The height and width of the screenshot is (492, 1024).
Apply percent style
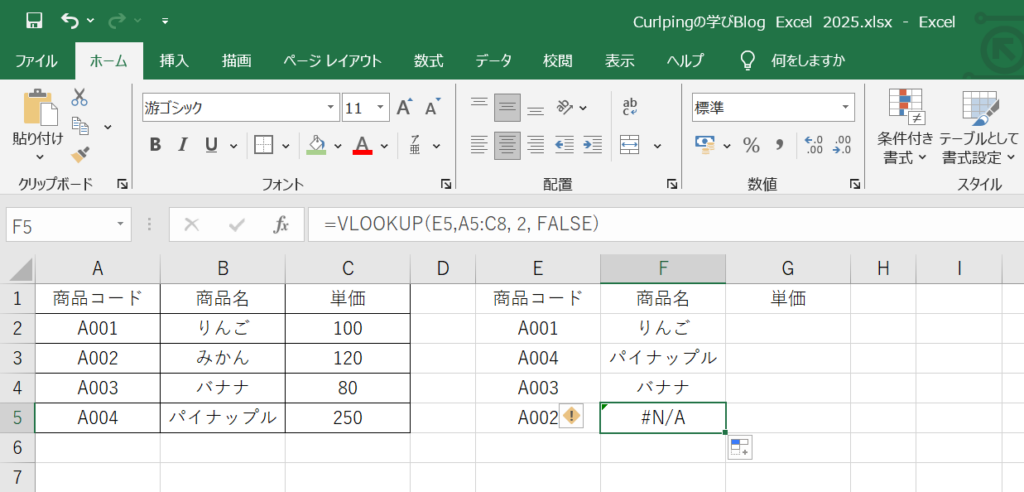(751, 145)
